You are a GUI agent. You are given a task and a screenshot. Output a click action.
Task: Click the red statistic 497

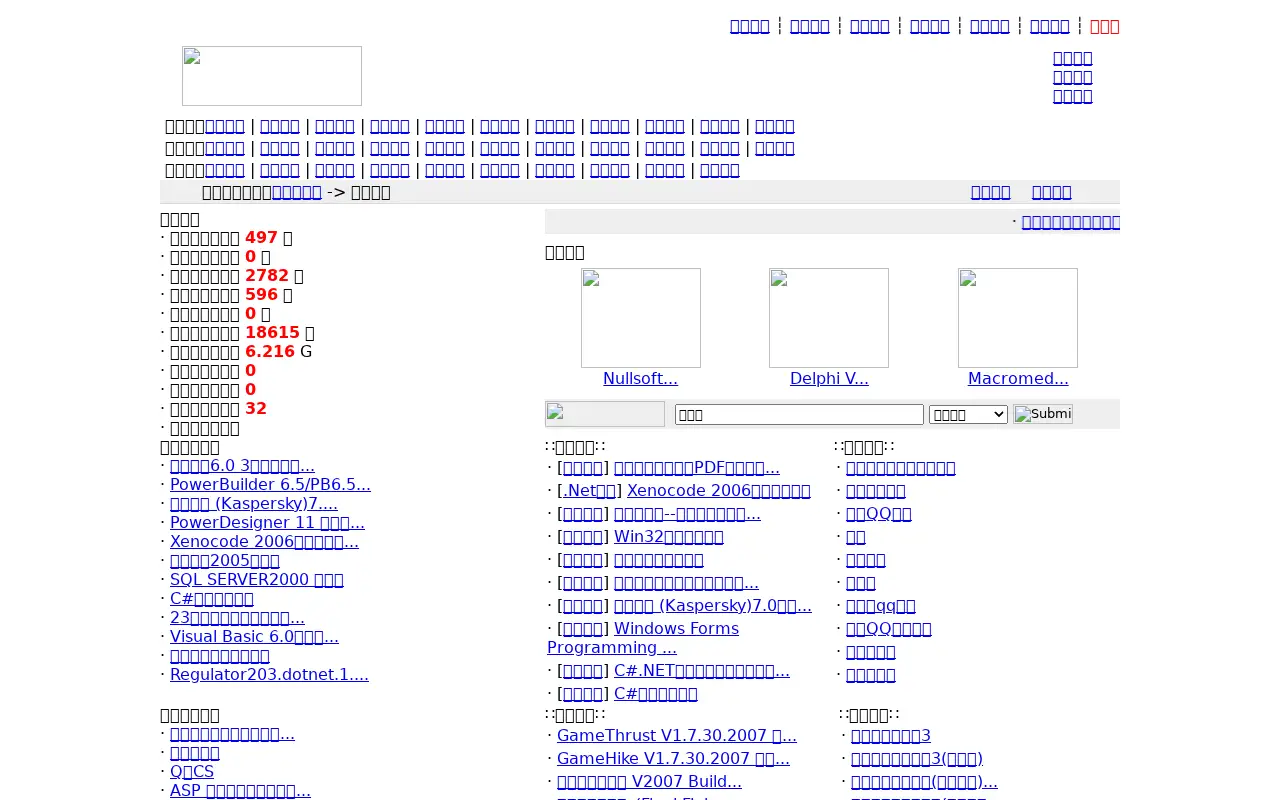point(261,237)
